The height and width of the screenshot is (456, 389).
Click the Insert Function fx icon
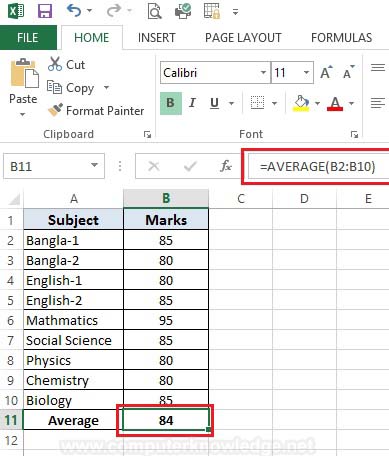click(226, 166)
